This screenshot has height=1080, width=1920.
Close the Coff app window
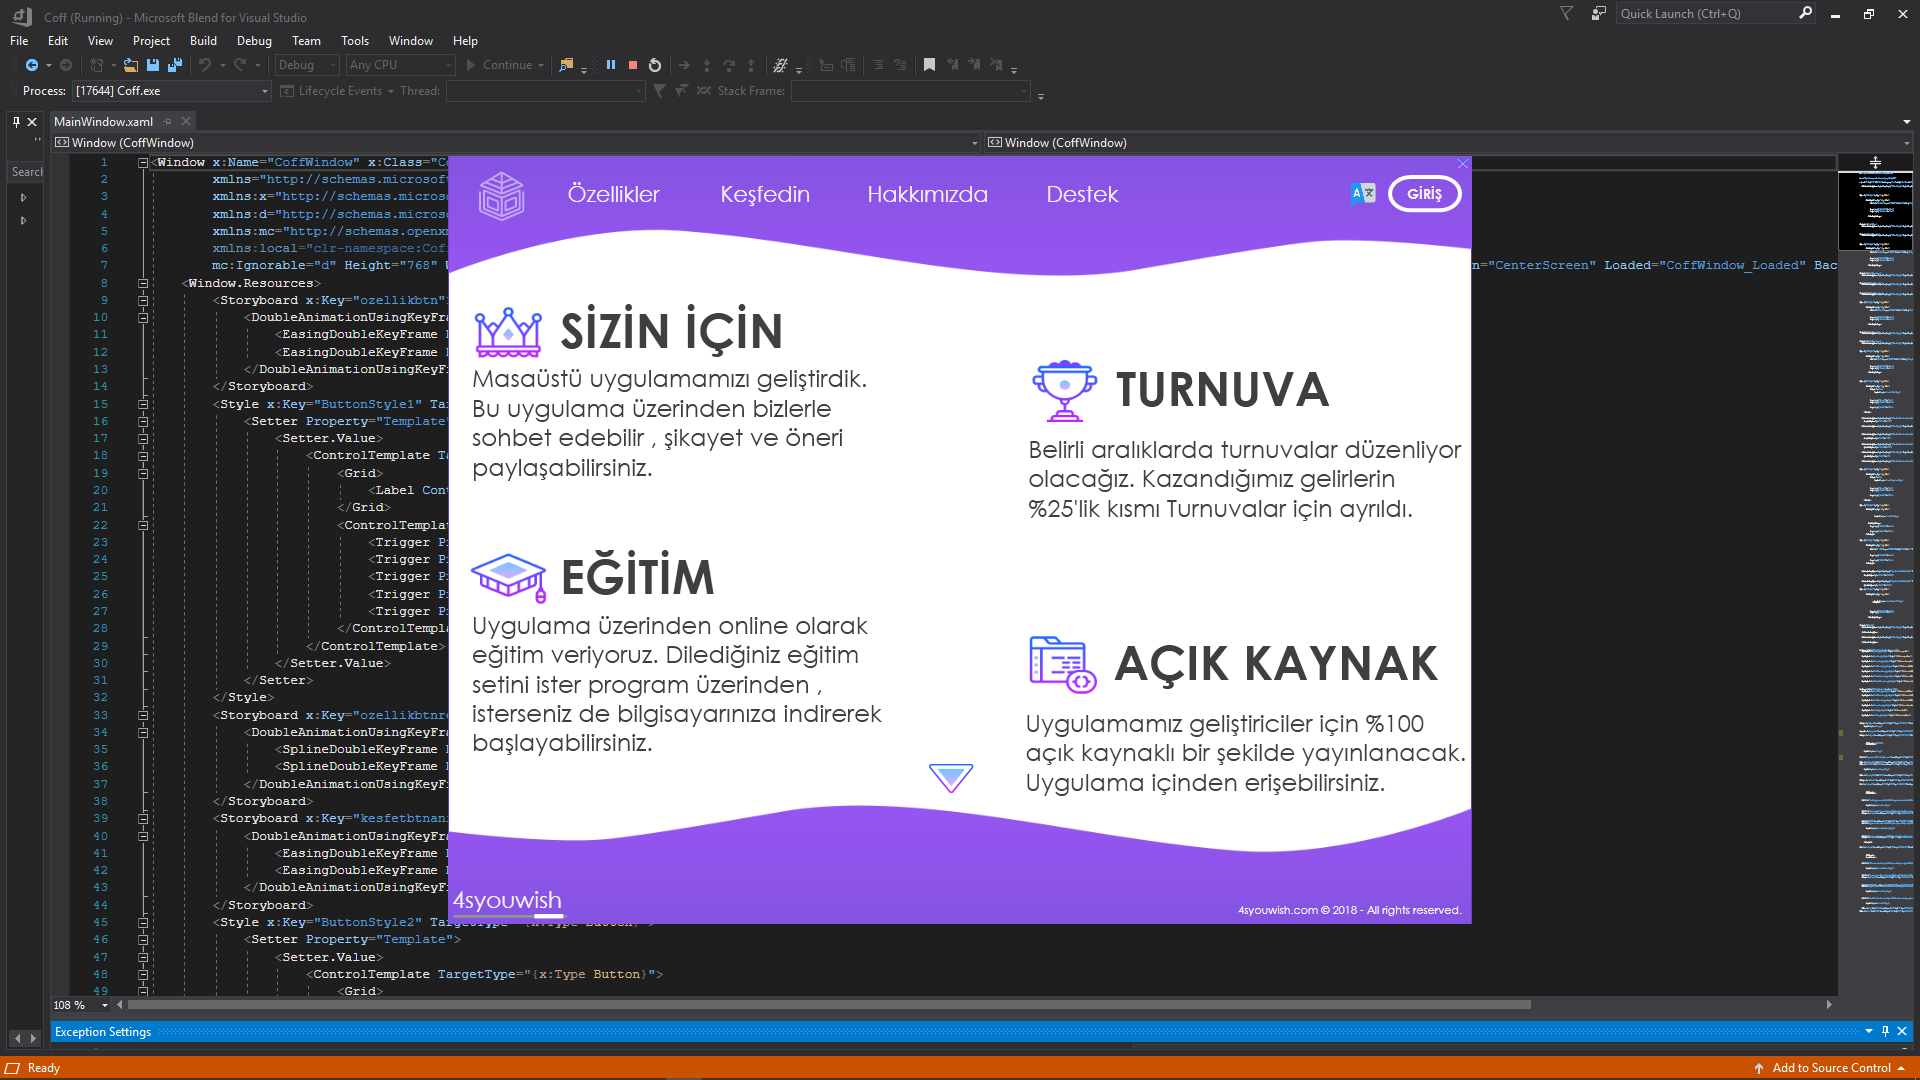point(1463,164)
